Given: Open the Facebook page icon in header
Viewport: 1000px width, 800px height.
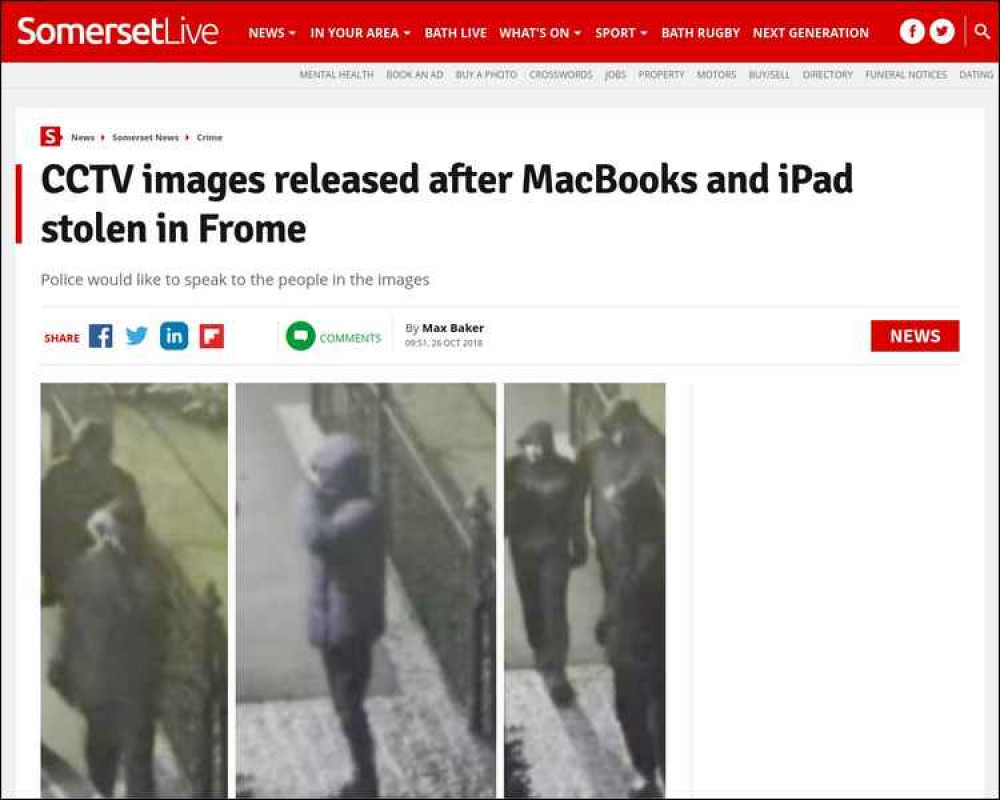Looking at the screenshot, I should tap(912, 31).
